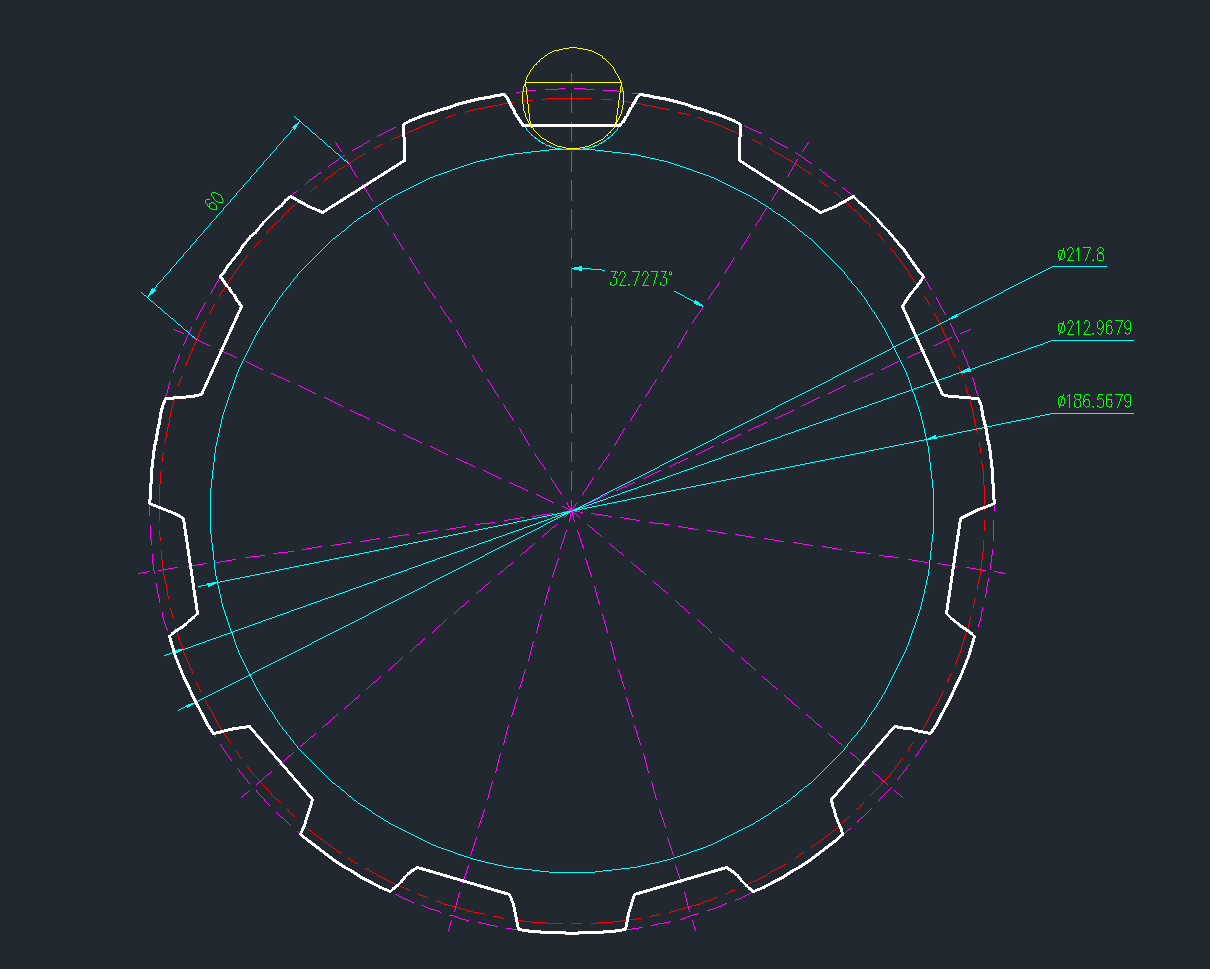Click the ø212.9679 diameter dimension label
The image size is (1210, 969).
coord(1094,328)
